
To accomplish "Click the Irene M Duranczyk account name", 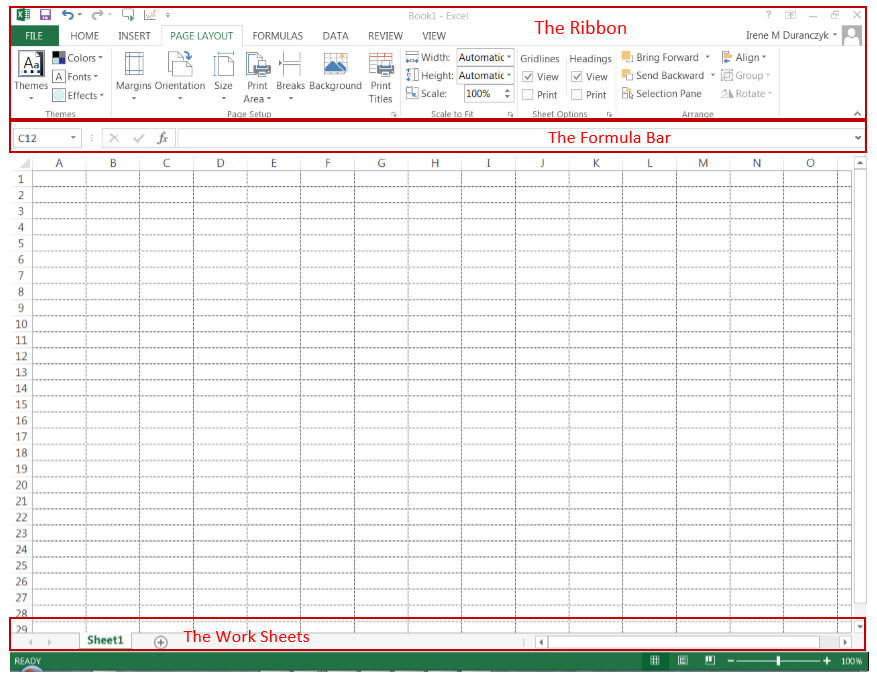I will click(x=787, y=35).
